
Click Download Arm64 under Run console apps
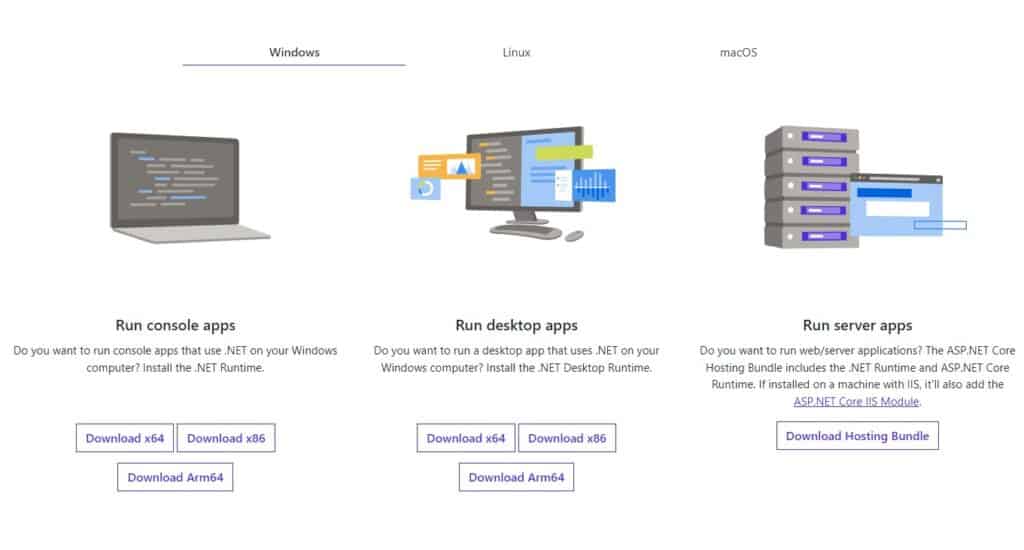[x=175, y=477]
